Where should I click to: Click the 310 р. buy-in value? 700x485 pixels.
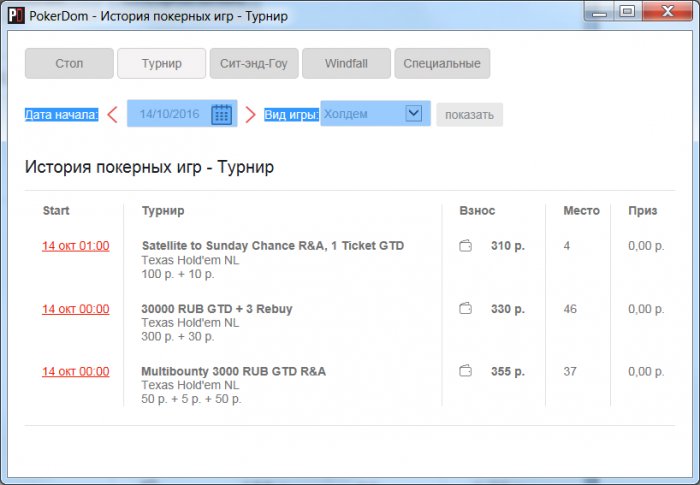click(508, 246)
